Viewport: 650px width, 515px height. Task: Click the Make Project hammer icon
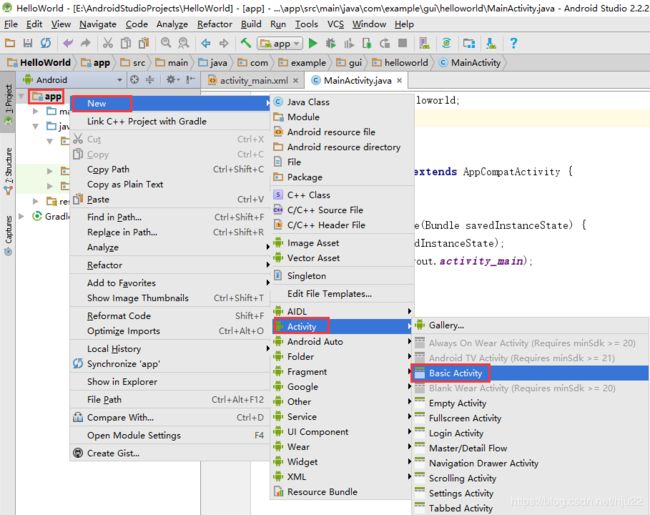point(246,43)
